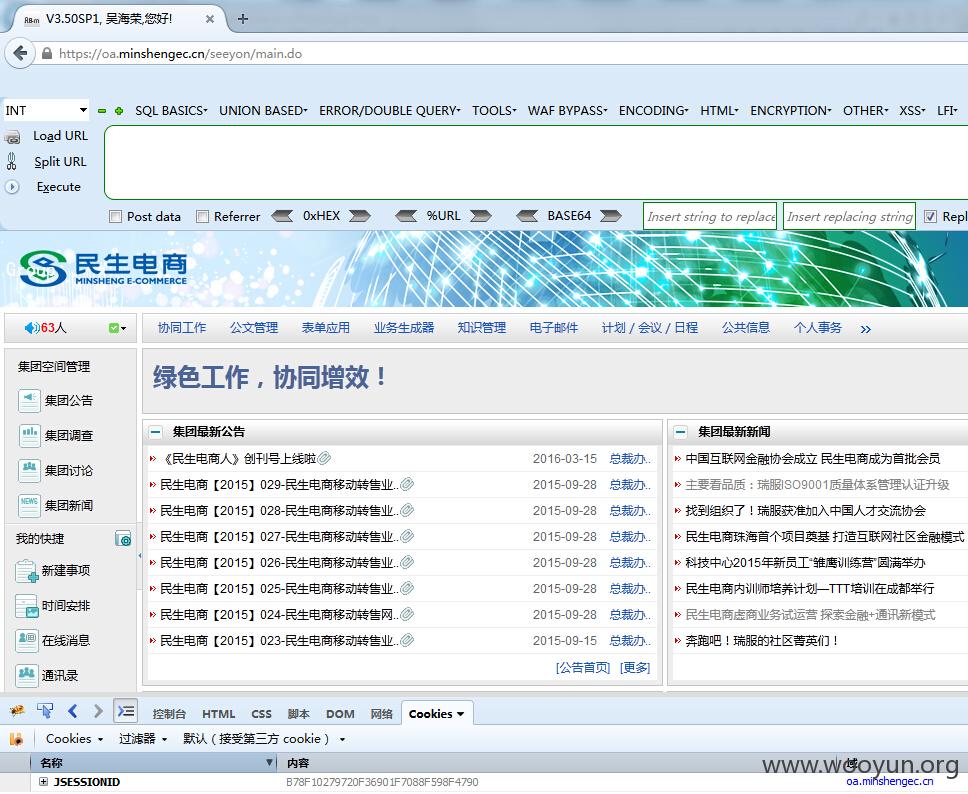The image size is (968, 794).
Task: Open the 过滤器 dropdown
Action: (x=143, y=739)
